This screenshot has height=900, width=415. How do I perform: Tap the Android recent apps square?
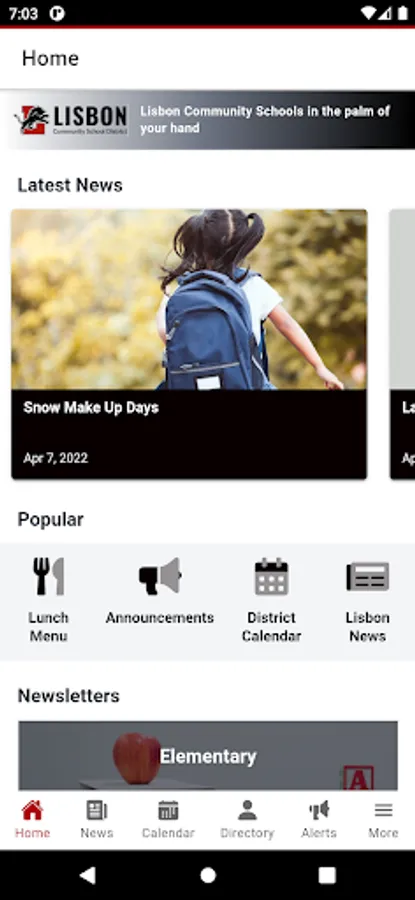point(327,875)
